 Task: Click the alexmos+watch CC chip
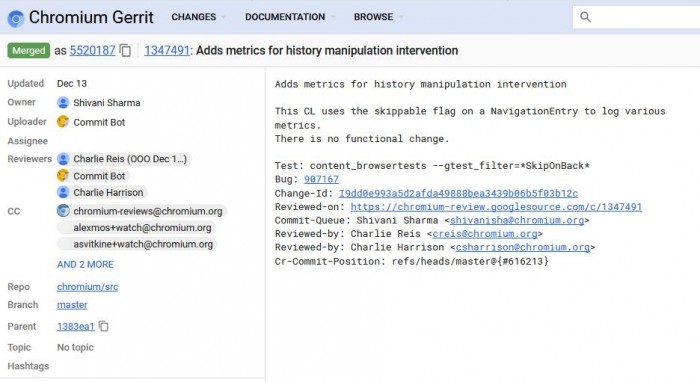(137, 228)
